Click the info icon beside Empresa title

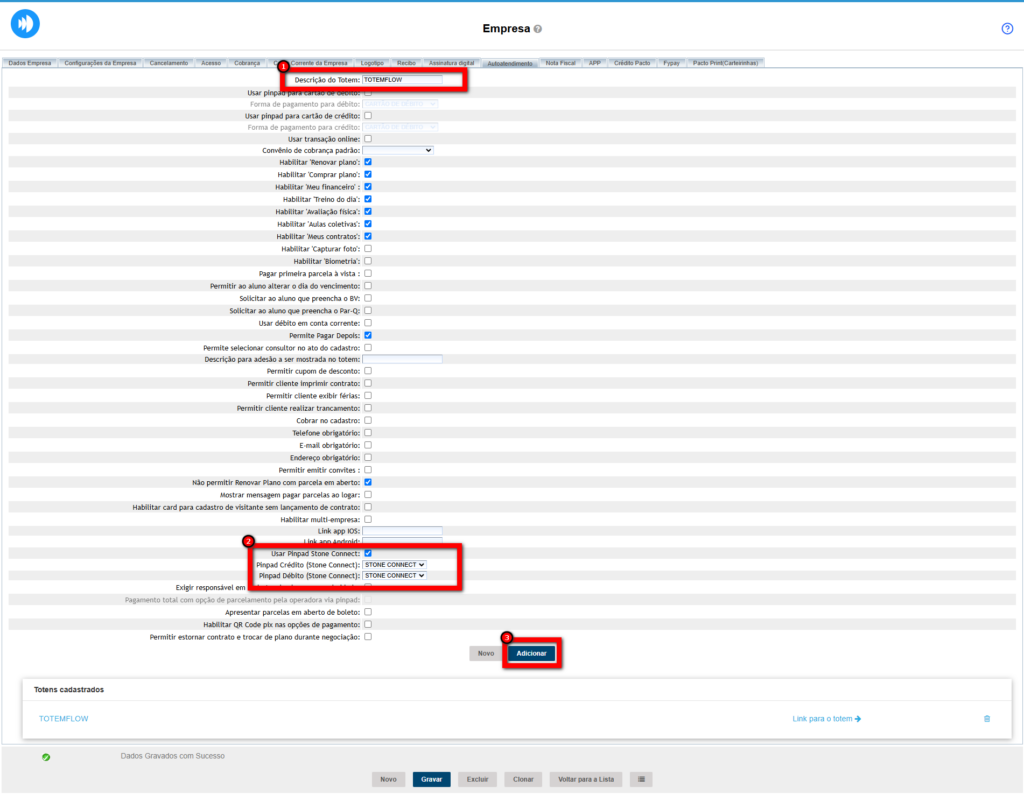pyautogui.click(x=538, y=30)
